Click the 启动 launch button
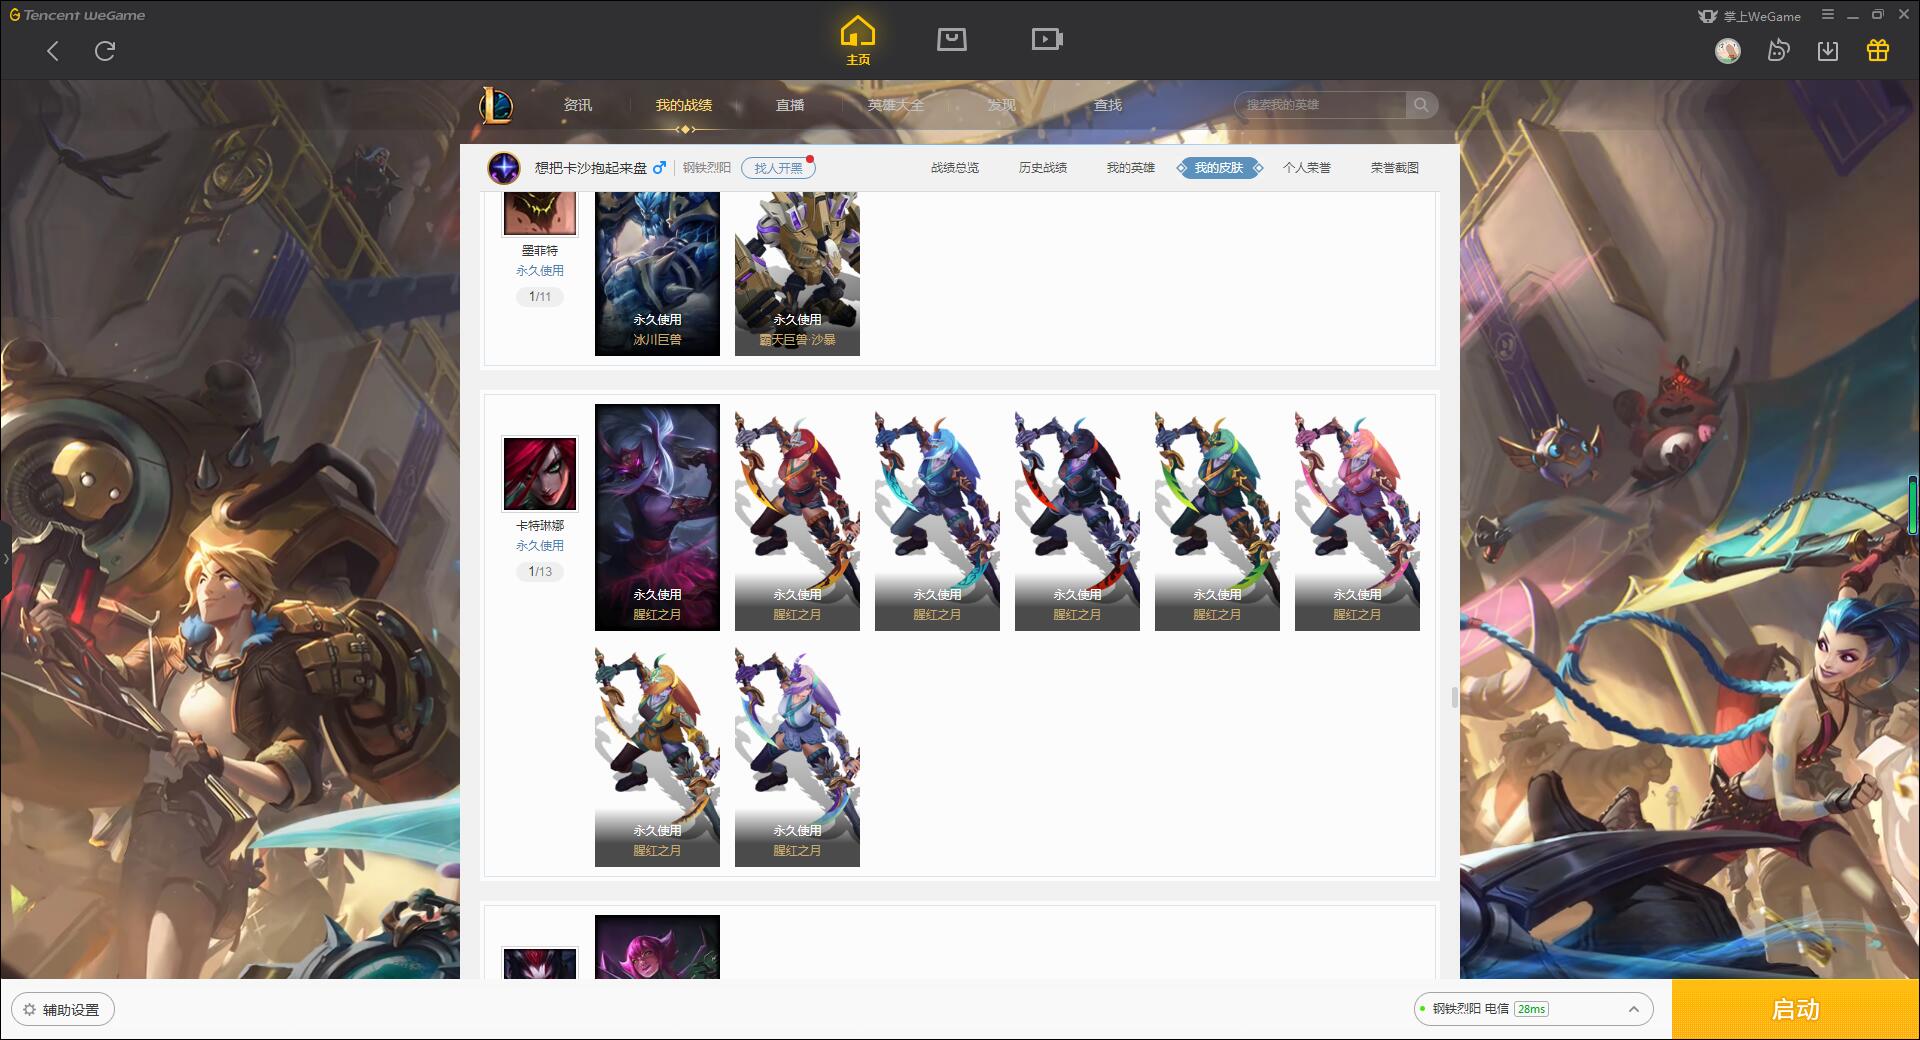The height and width of the screenshot is (1040, 1920). point(1796,1010)
